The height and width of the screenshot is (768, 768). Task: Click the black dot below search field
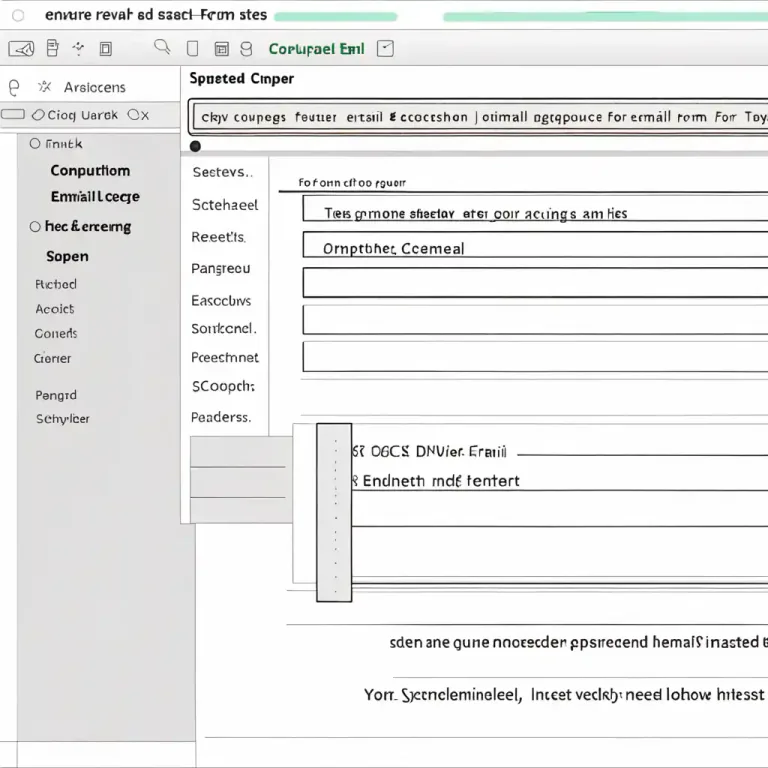[195, 146]
